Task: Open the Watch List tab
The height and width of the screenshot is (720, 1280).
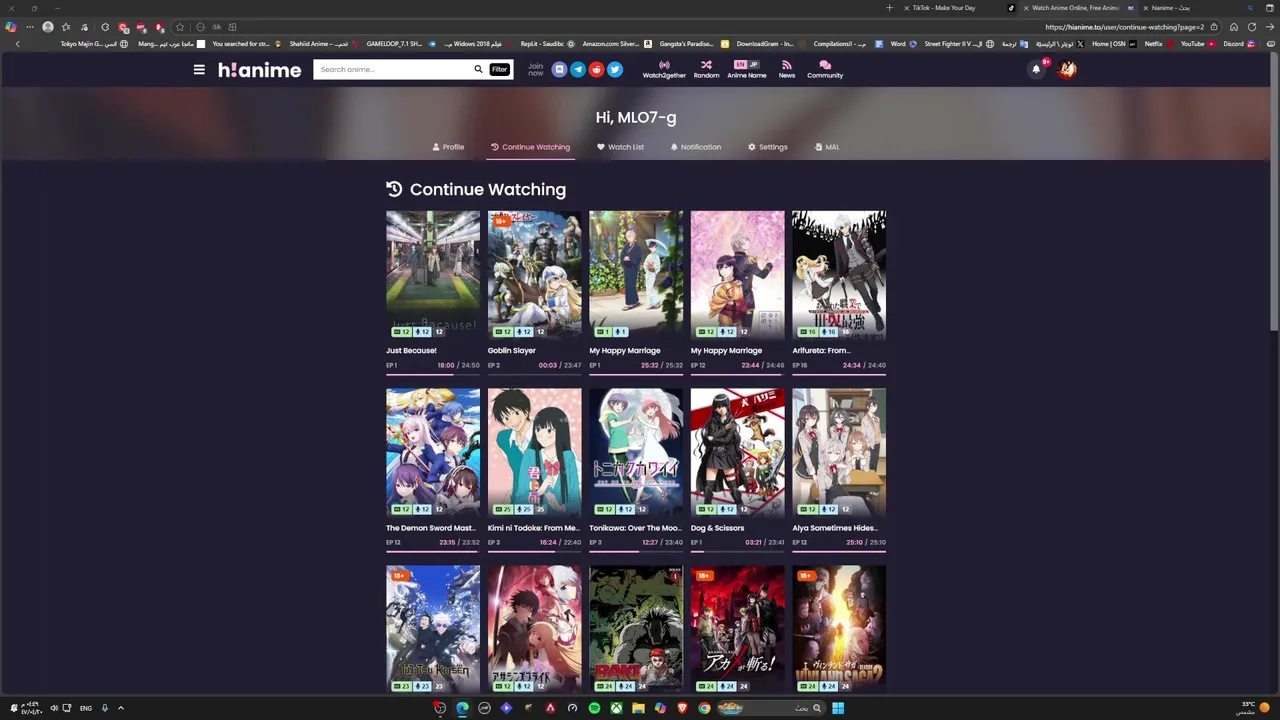Action: 620,147
